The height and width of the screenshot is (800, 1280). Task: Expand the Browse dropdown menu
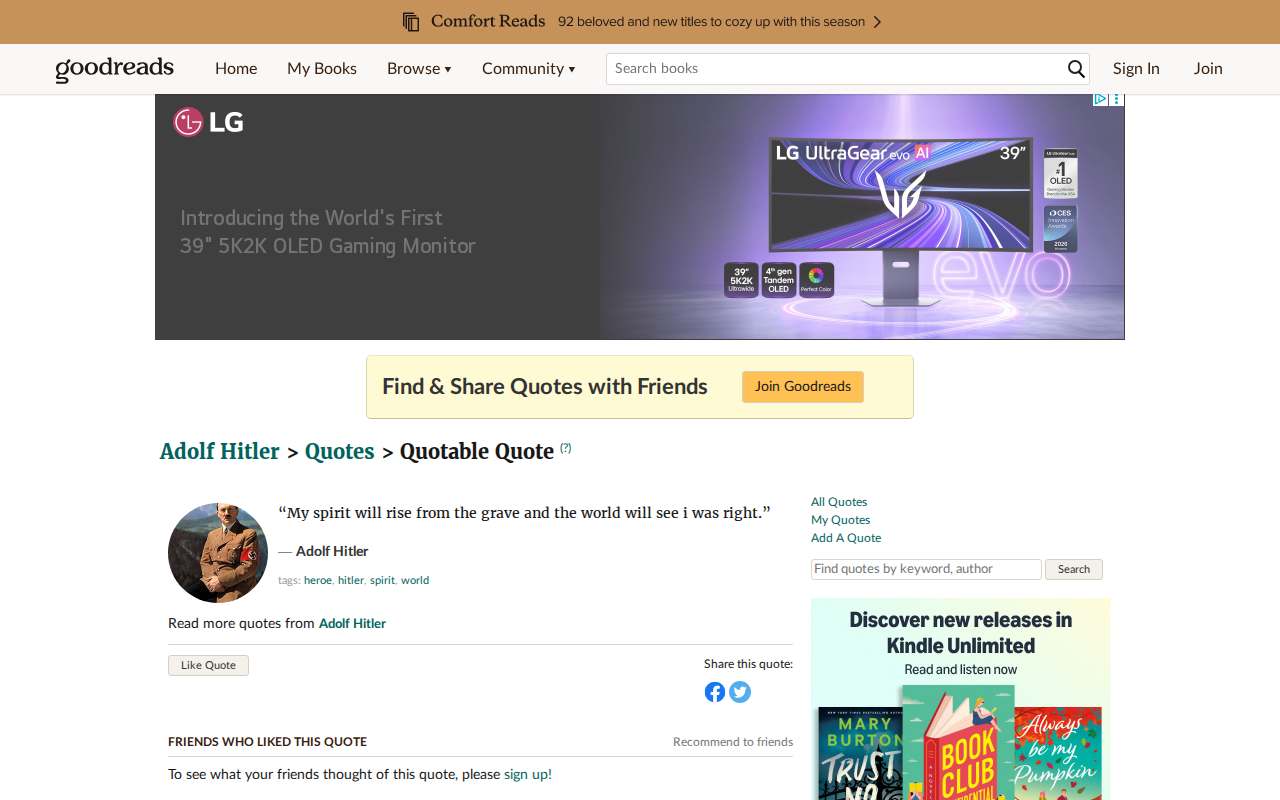click(x=419, y=69)
